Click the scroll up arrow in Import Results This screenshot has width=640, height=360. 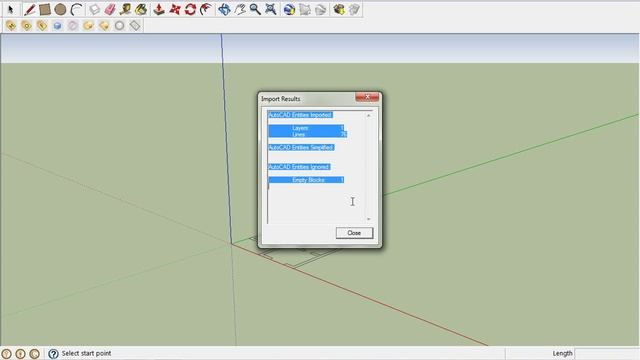click(x=368, y=116)
